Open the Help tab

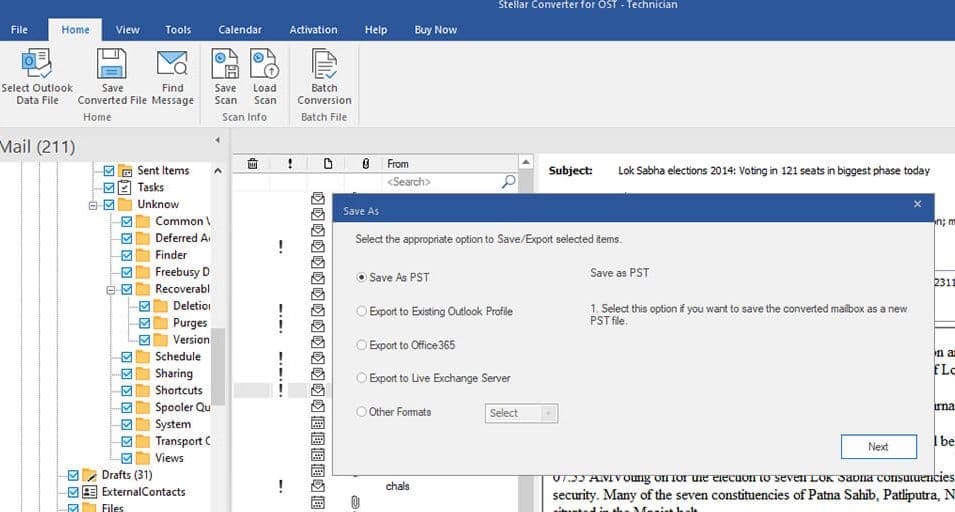pyautogui.click(x=376, y=29)
